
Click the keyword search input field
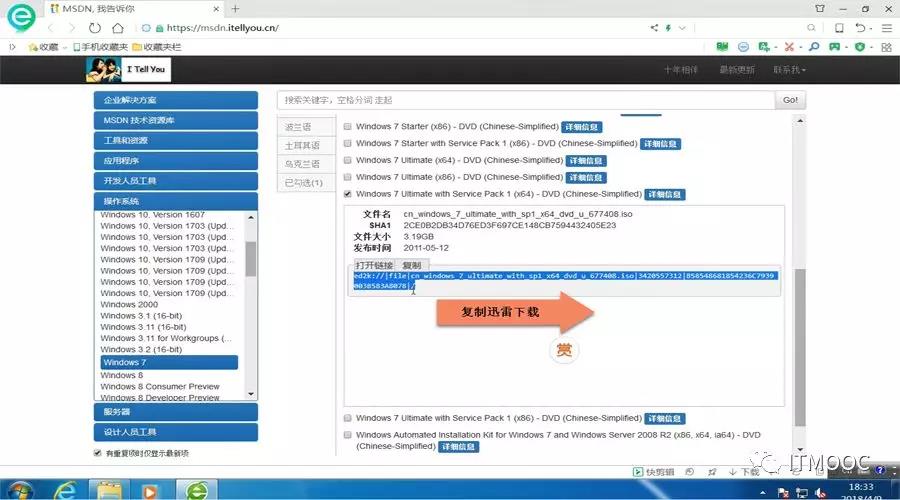coord(526,100)
